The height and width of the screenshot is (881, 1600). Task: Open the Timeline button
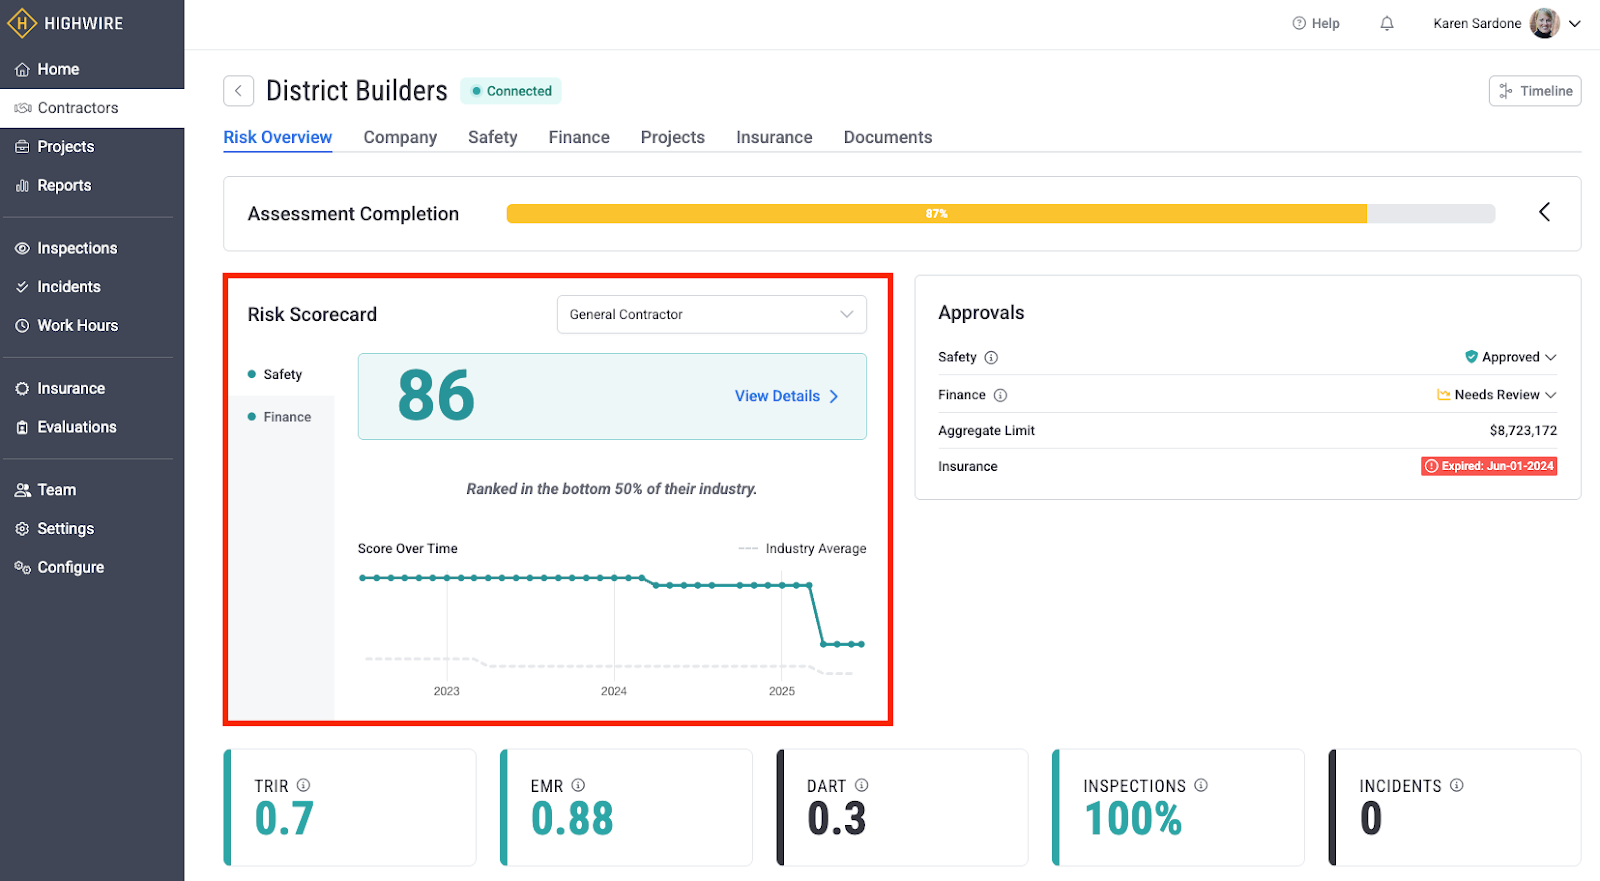[x=1534, y=91]
